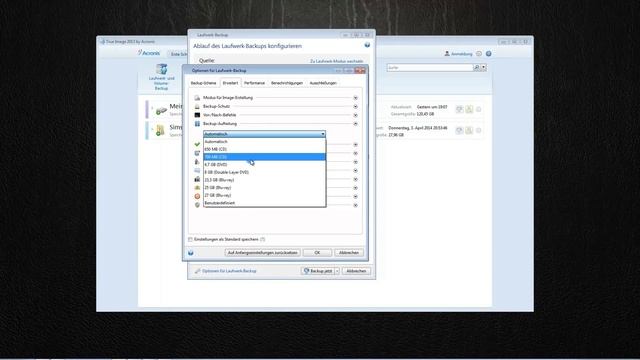
Task: Click the wrench icon beside Optionen für Laufwerk-Backup
Action: click(198, 271)
